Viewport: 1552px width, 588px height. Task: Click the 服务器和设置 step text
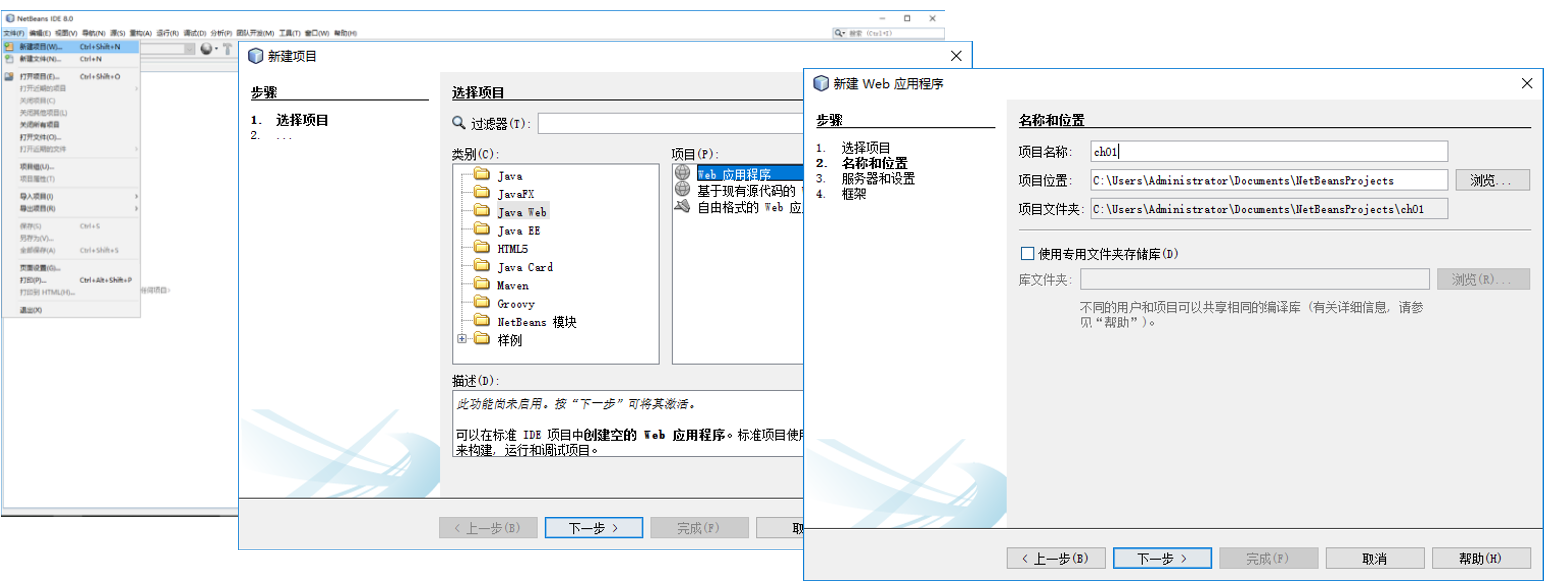(x=878, y=178)
